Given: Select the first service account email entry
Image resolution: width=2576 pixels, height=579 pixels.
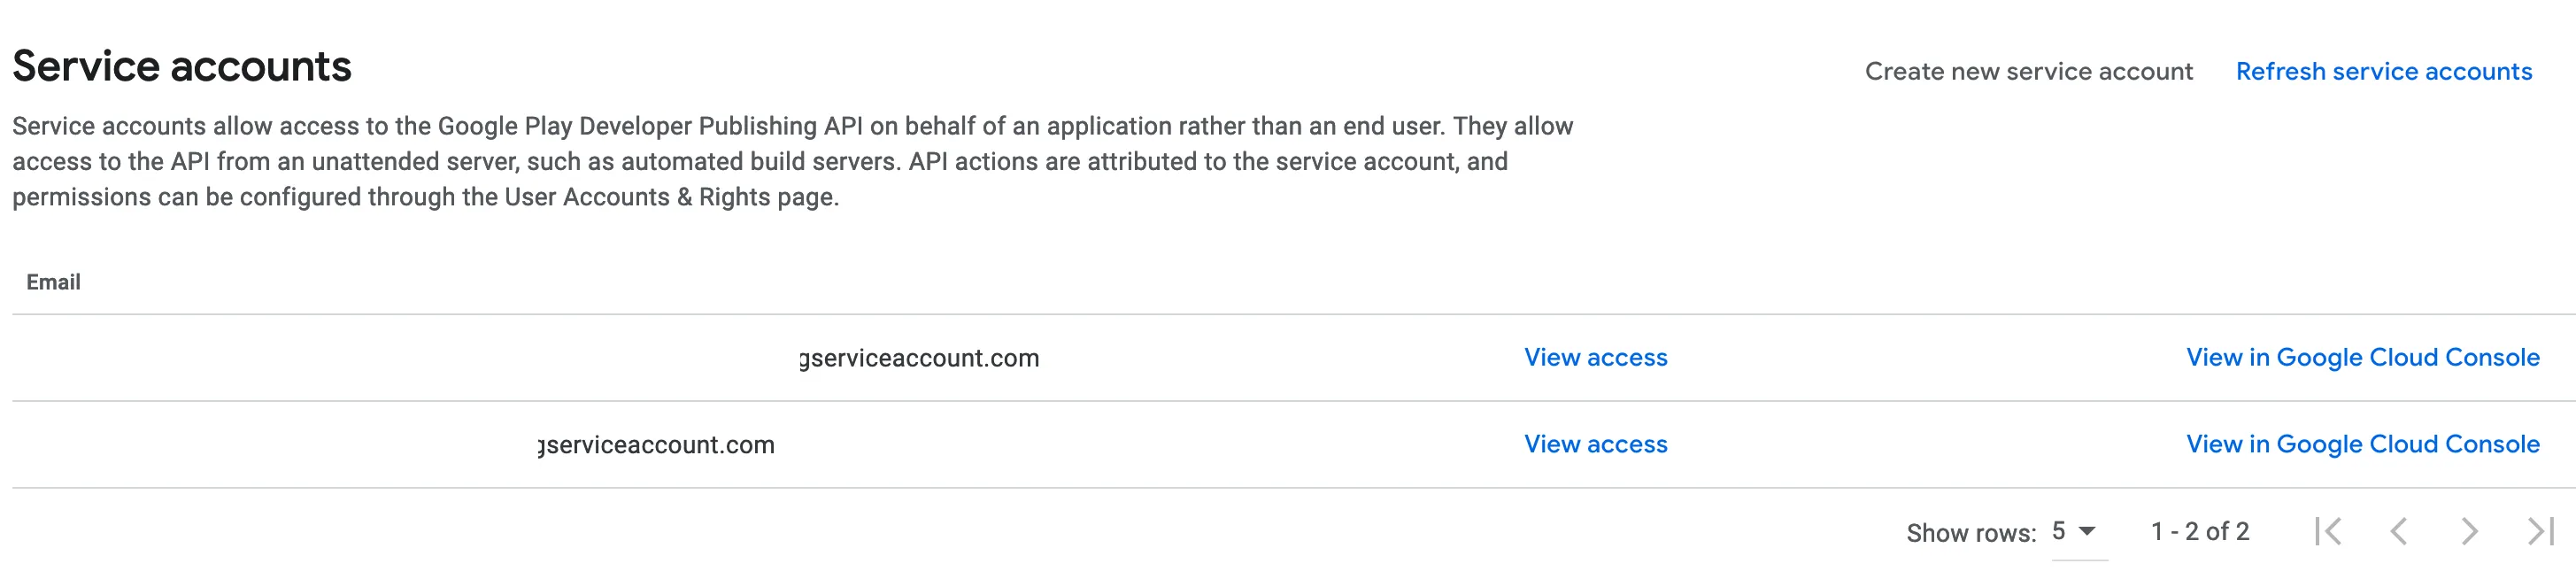Looking at the screenshot, I should click(x=525, y=357).
